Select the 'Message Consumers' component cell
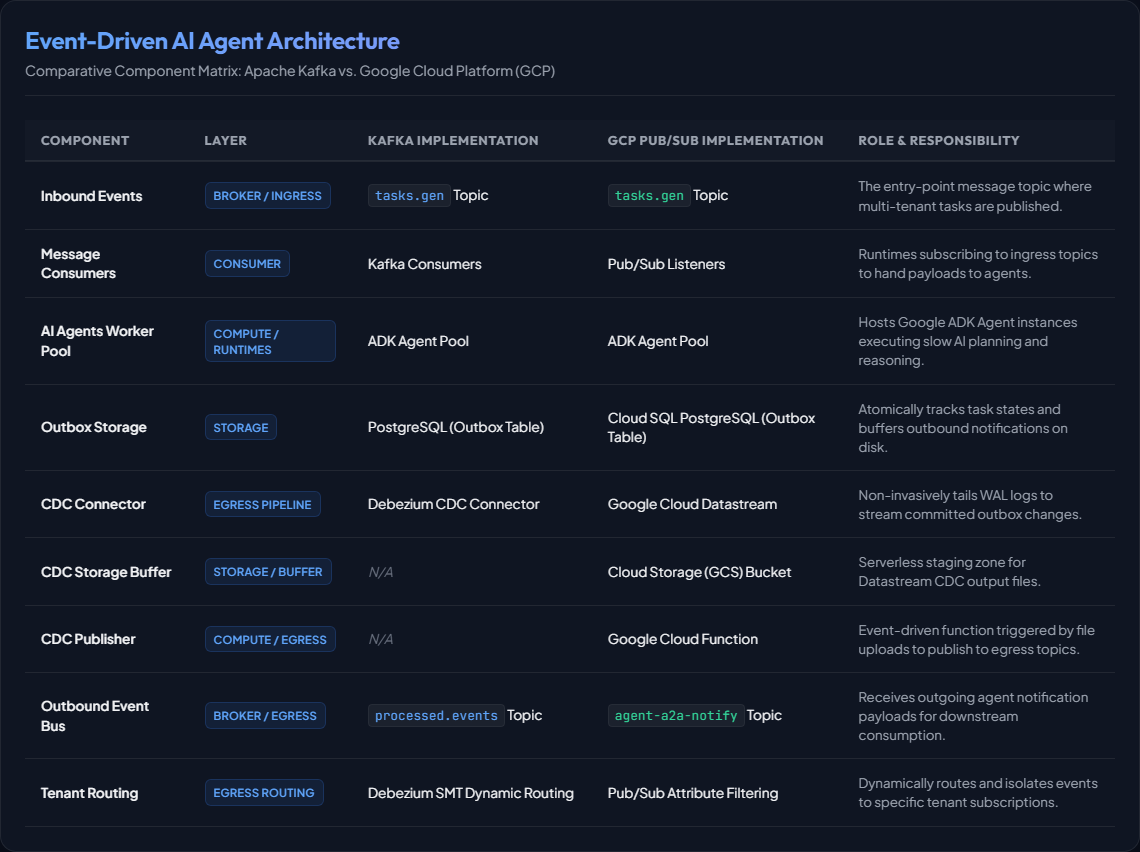The width and height of the screenshot is (1140, 852). pos(79,263)
